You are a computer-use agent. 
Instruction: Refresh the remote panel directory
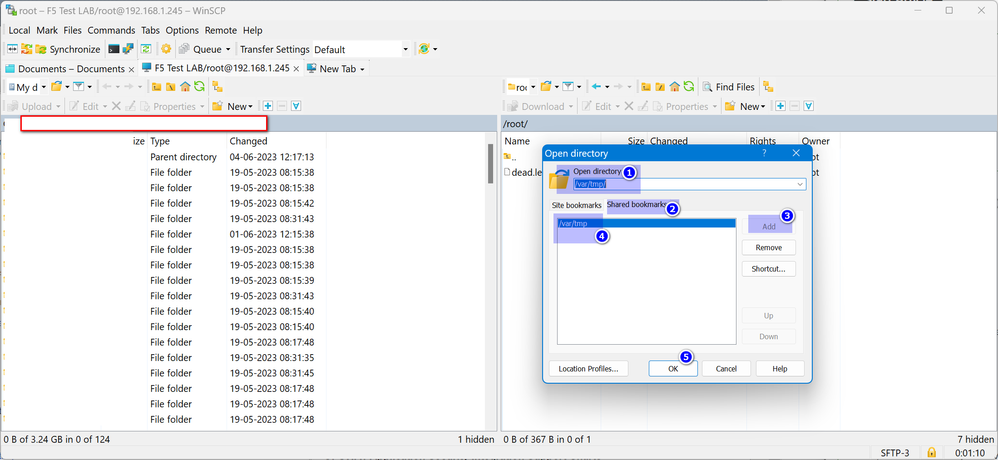[688, 87]
